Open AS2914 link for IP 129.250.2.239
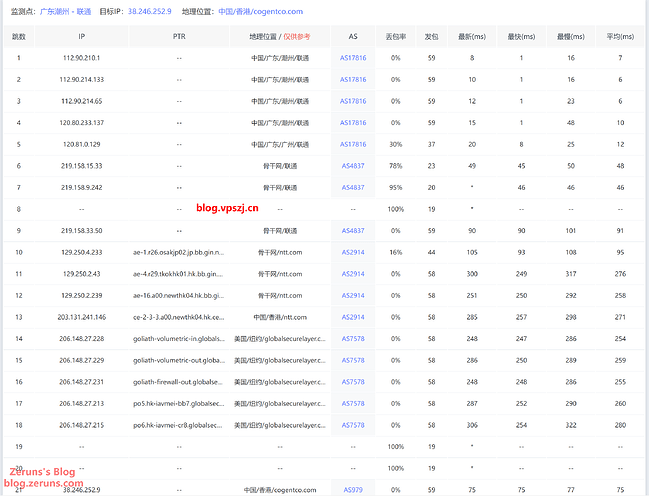This screenshot has width=649, height=499. pos(353,295)
